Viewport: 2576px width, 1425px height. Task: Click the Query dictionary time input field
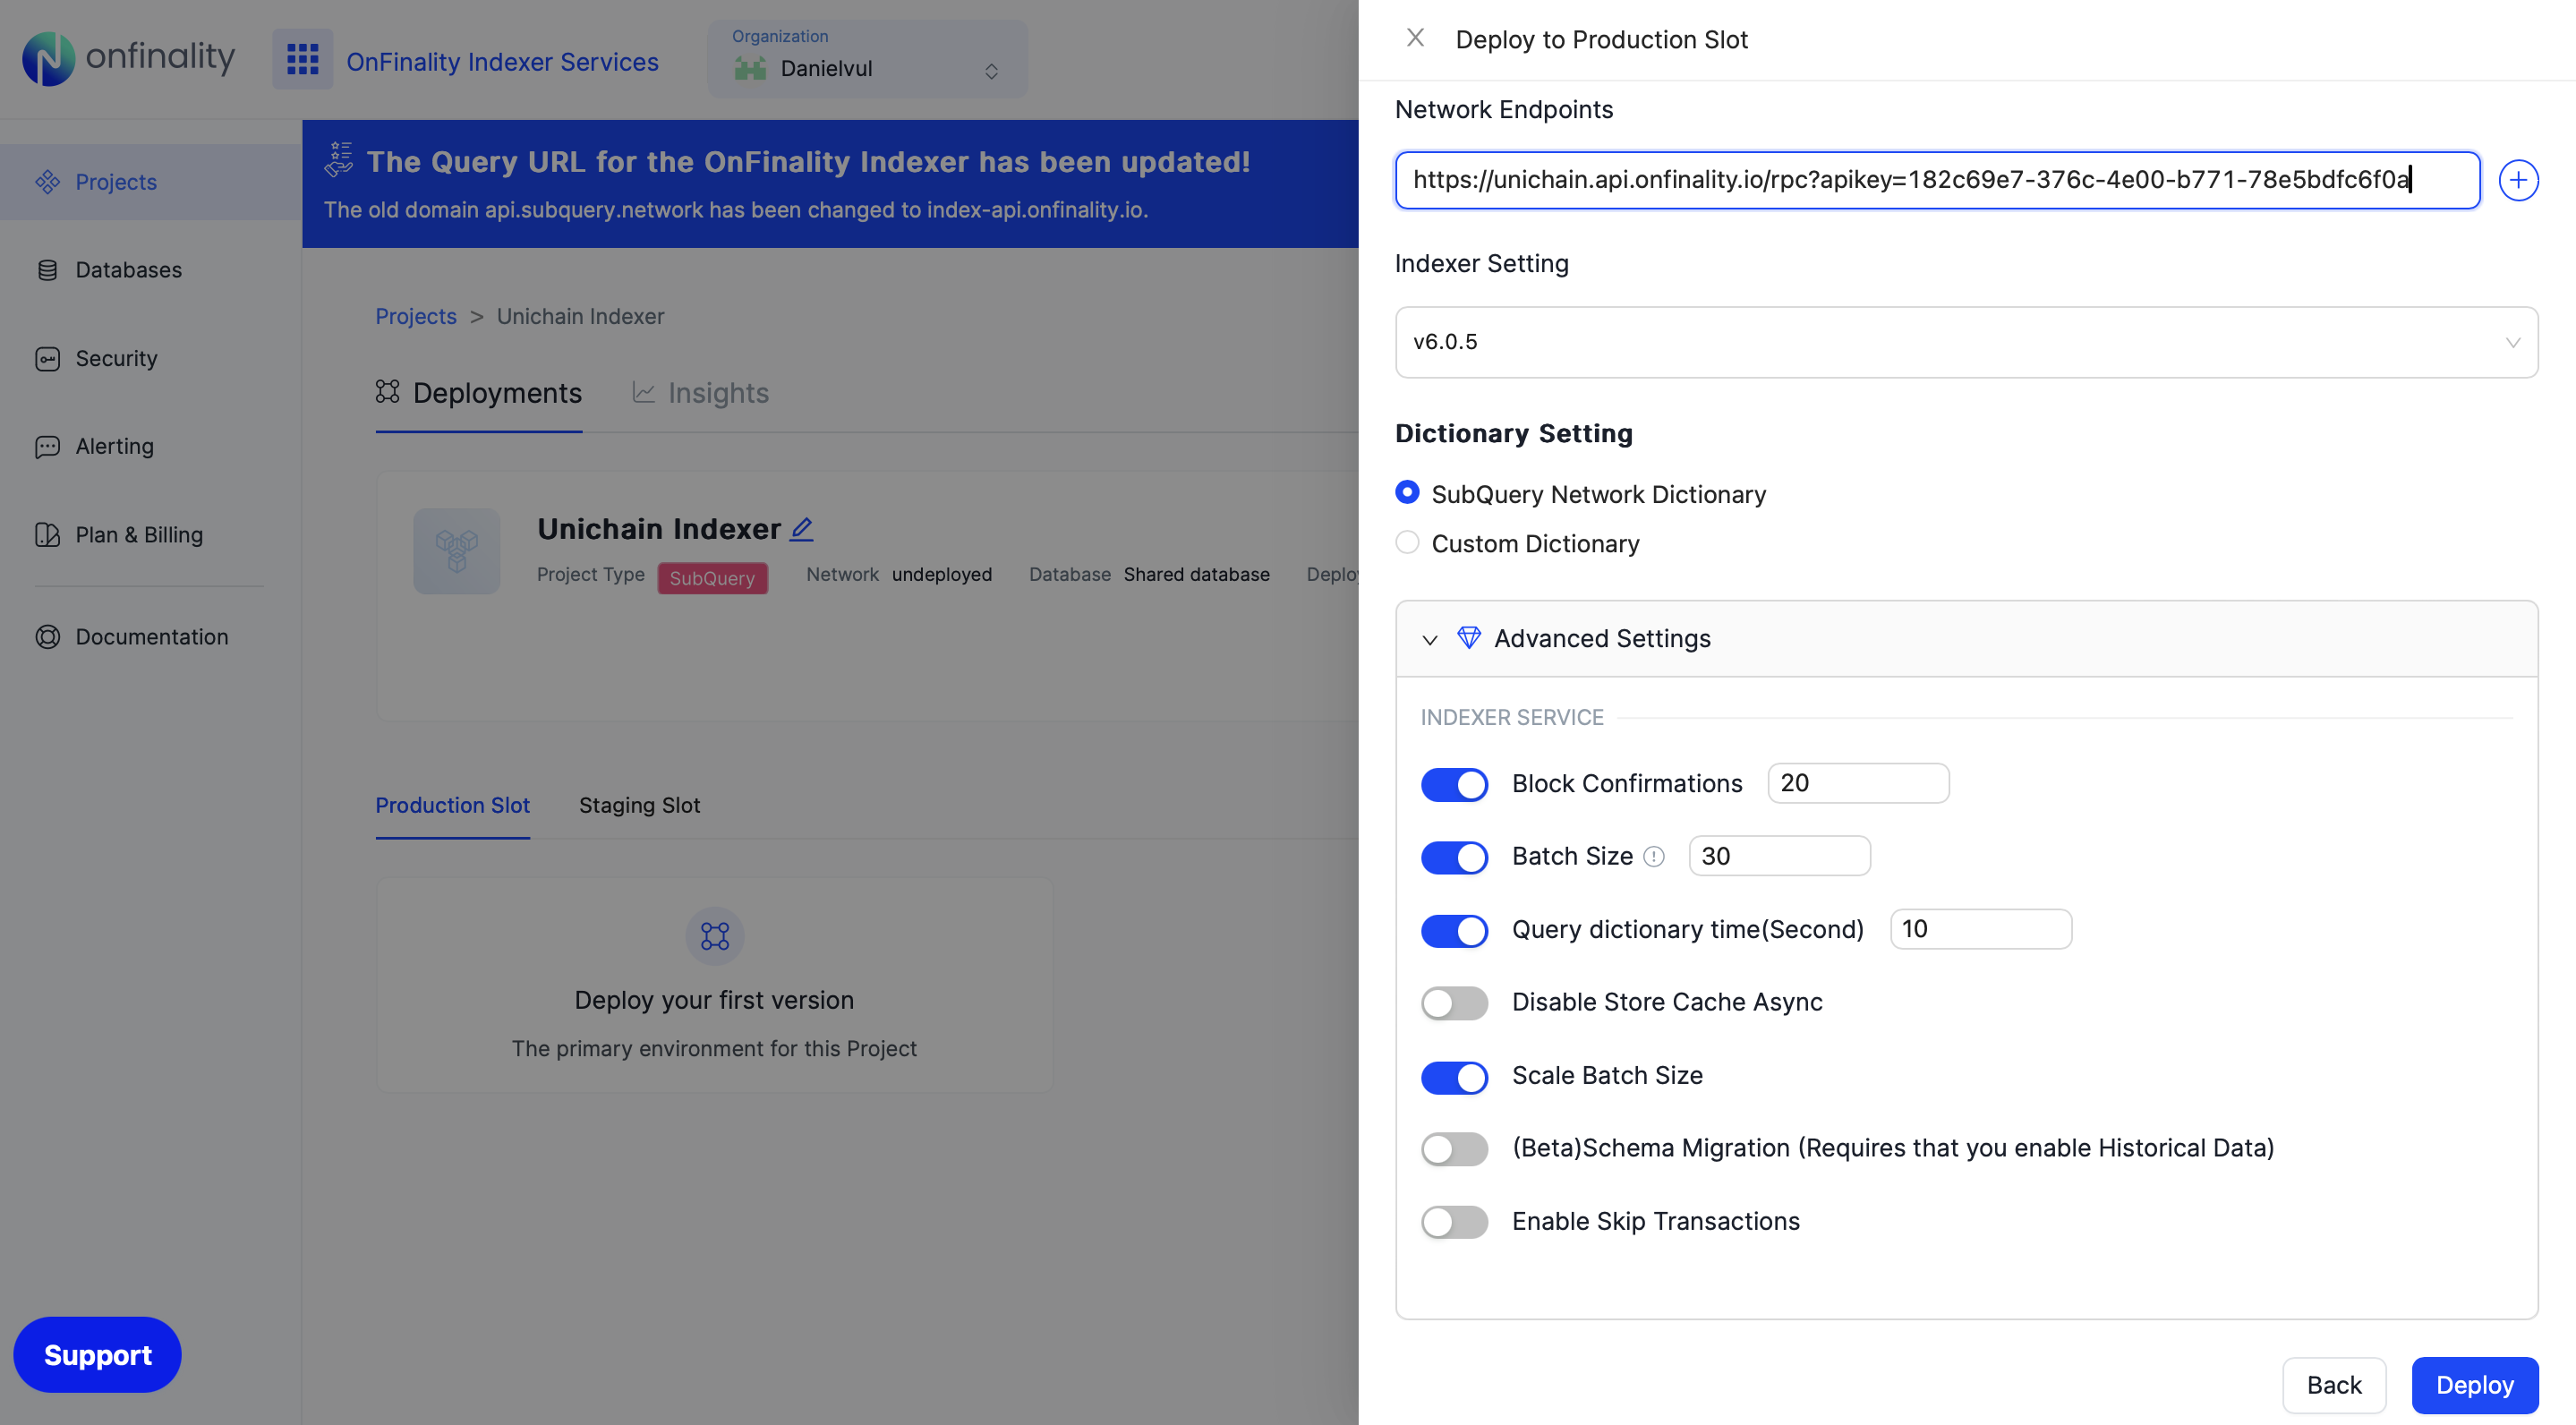tap(1980, 929)
